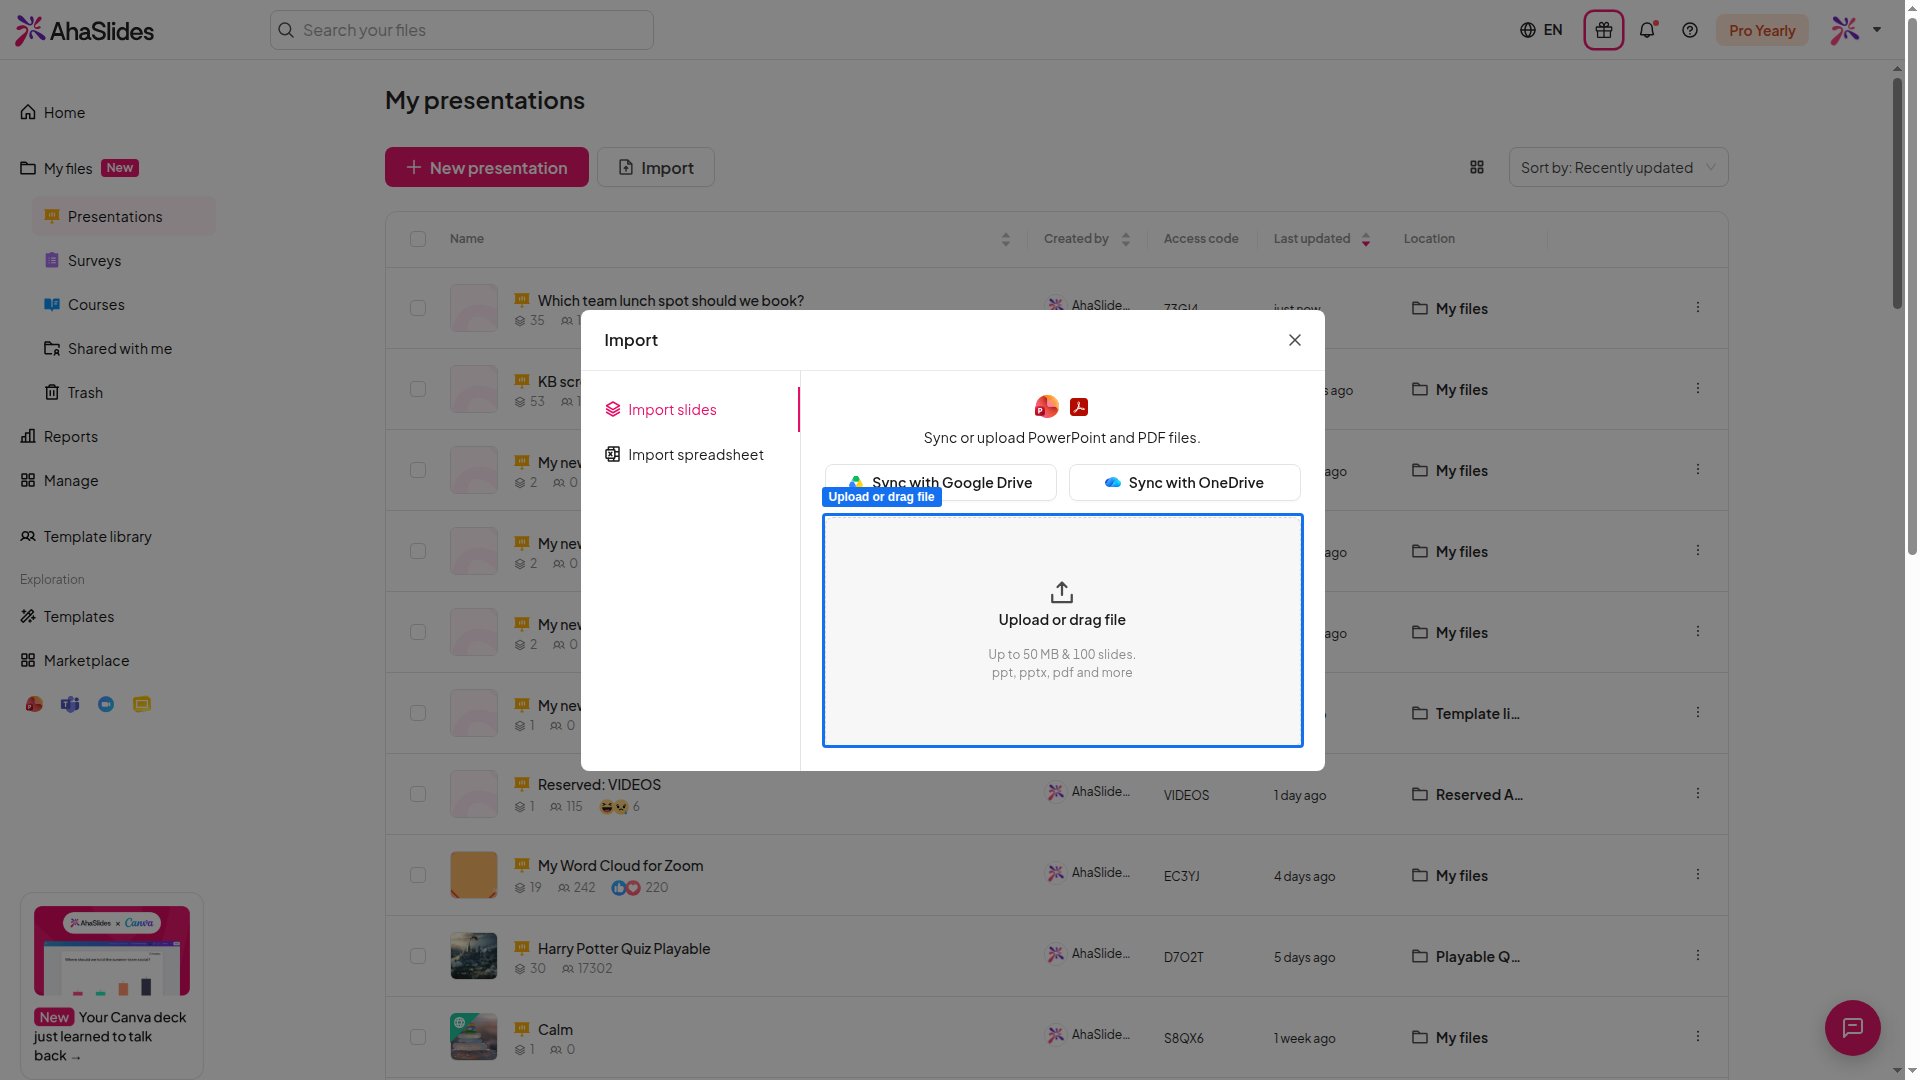Open more options for Harry Potter Quiz row
Viewport: 1920px width, 1080px height.
pos(1697,955)
